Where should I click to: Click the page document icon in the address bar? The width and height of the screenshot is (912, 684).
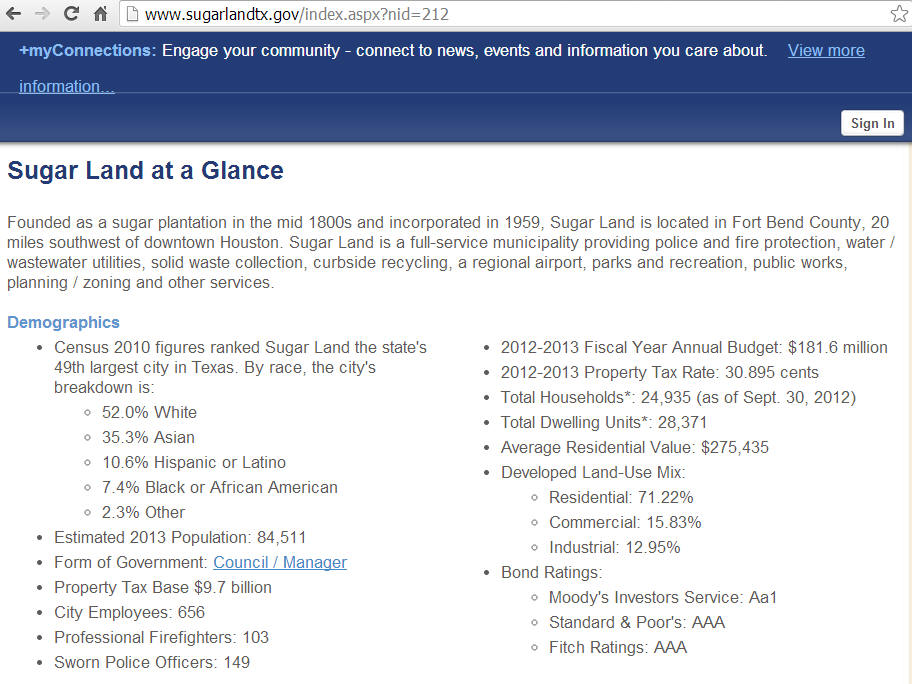click(133, 14)
